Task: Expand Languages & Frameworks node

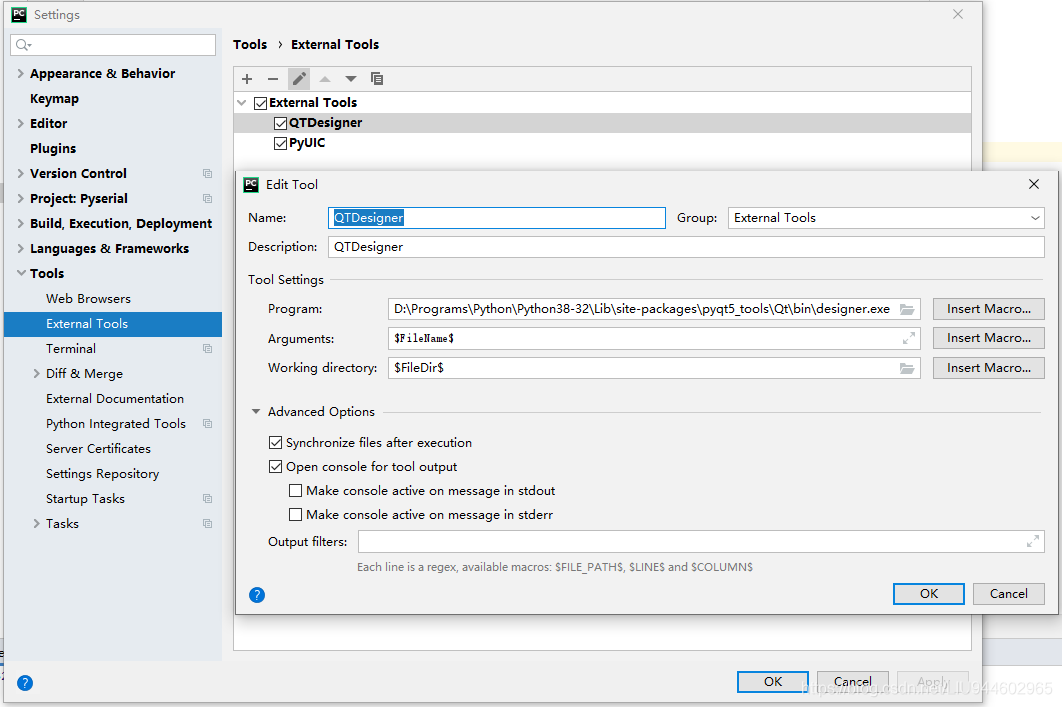Action: click(x=20, y=249)
